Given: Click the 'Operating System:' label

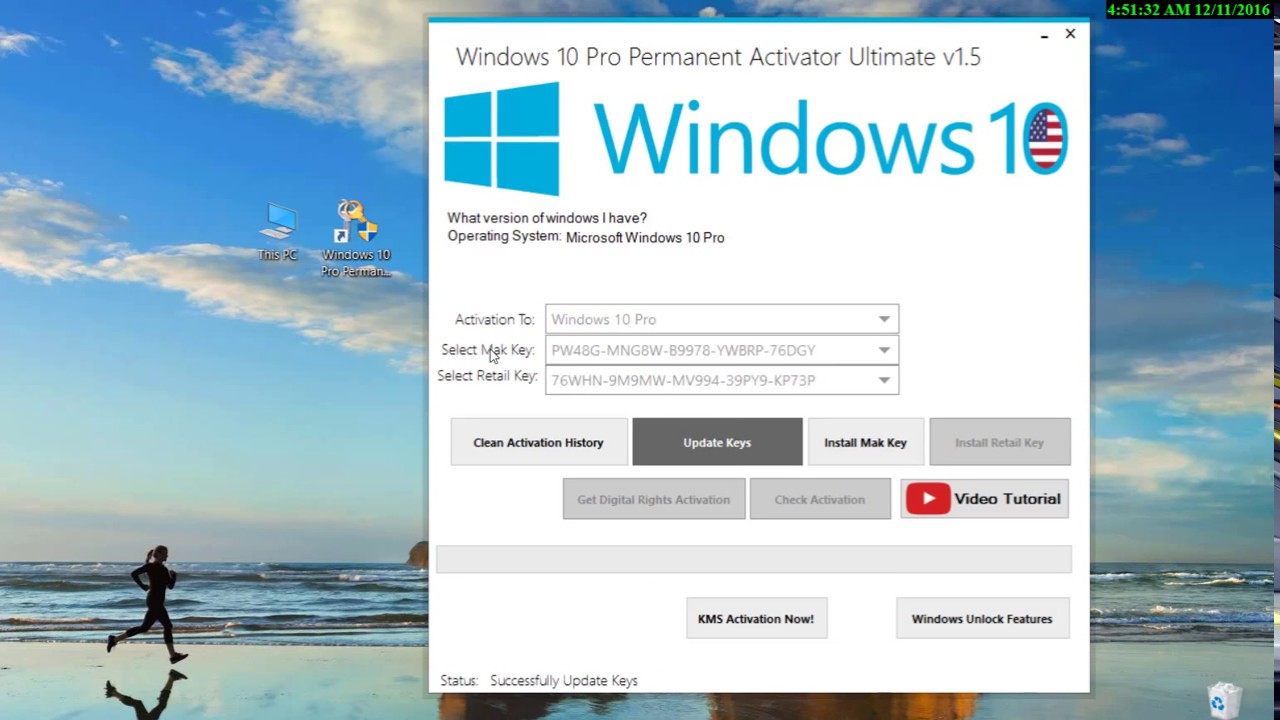Looking at the screenshot, I should [504, 236].
